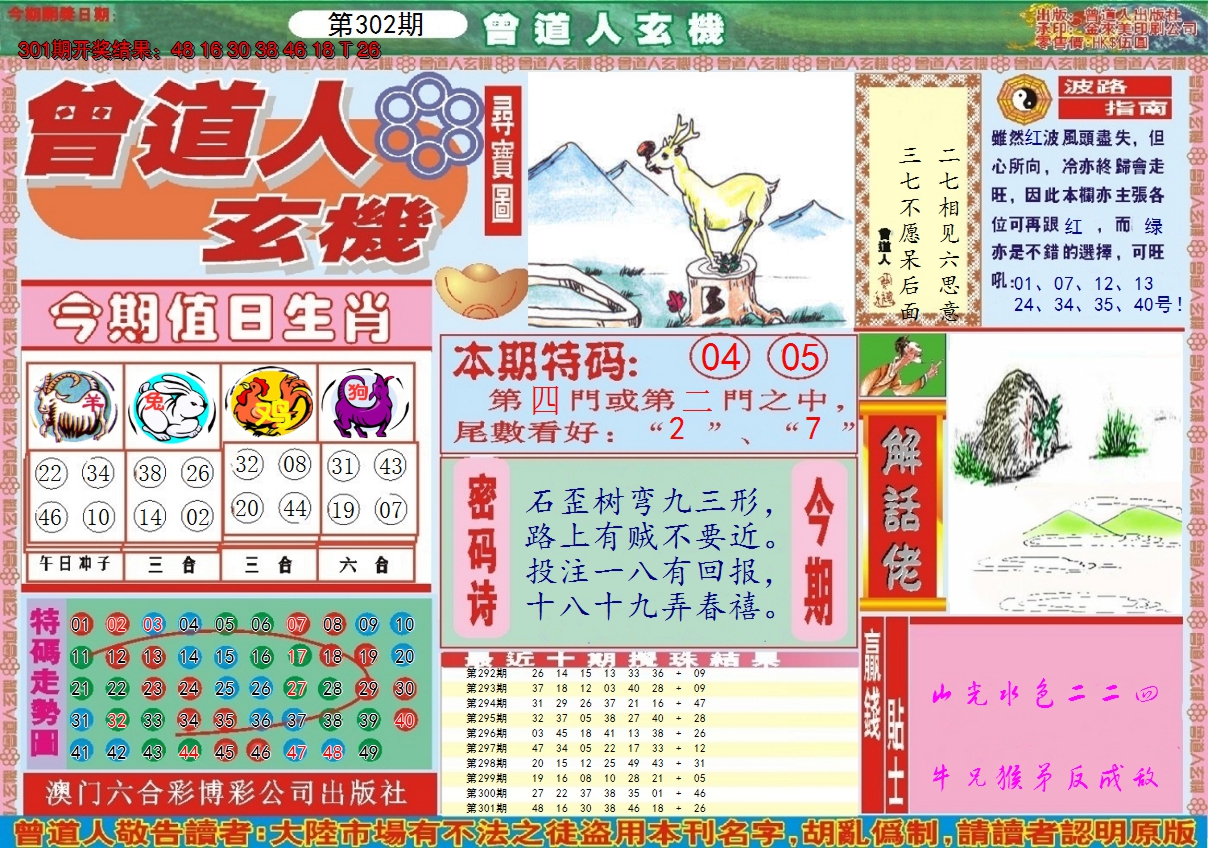
Task: Click ball 49 in the trend chart
Action: click(368, 752)
